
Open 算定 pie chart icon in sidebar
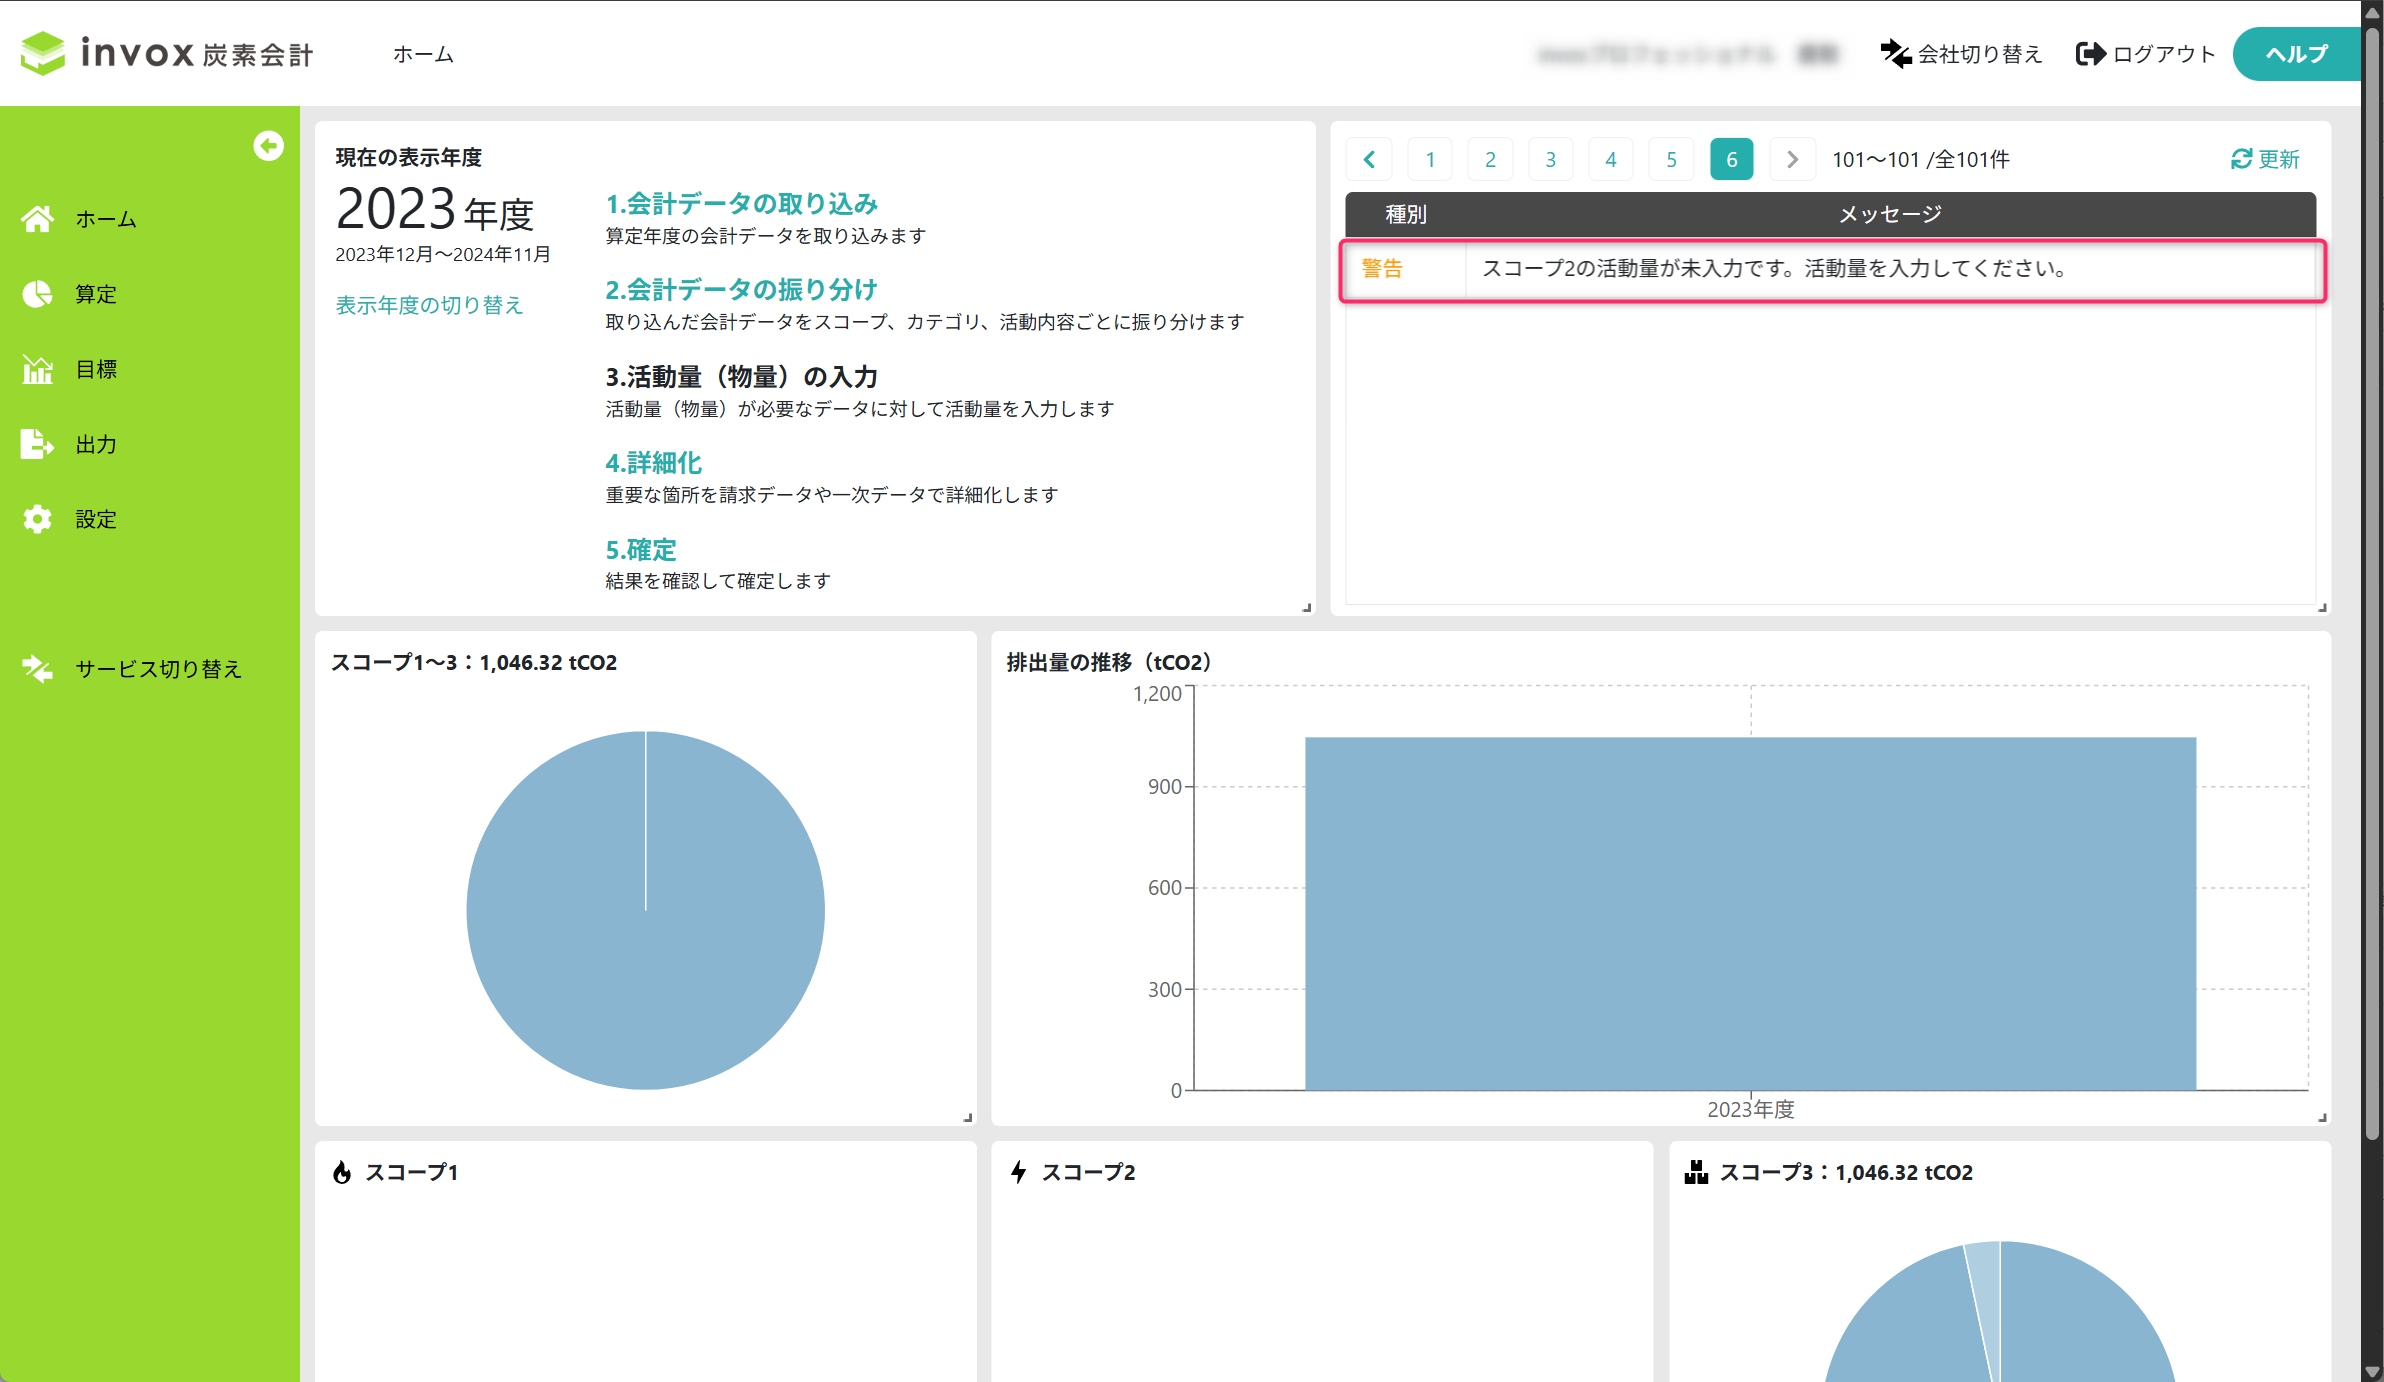[x=38, y=294]
